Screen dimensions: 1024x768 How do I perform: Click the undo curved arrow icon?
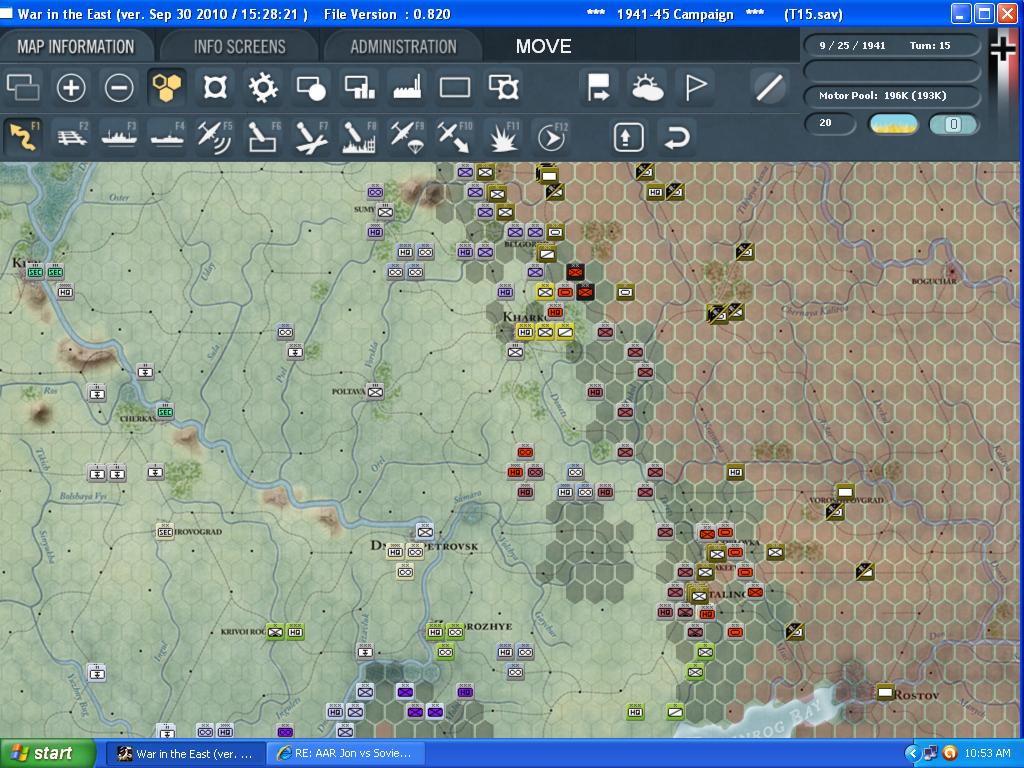(677, 137)
